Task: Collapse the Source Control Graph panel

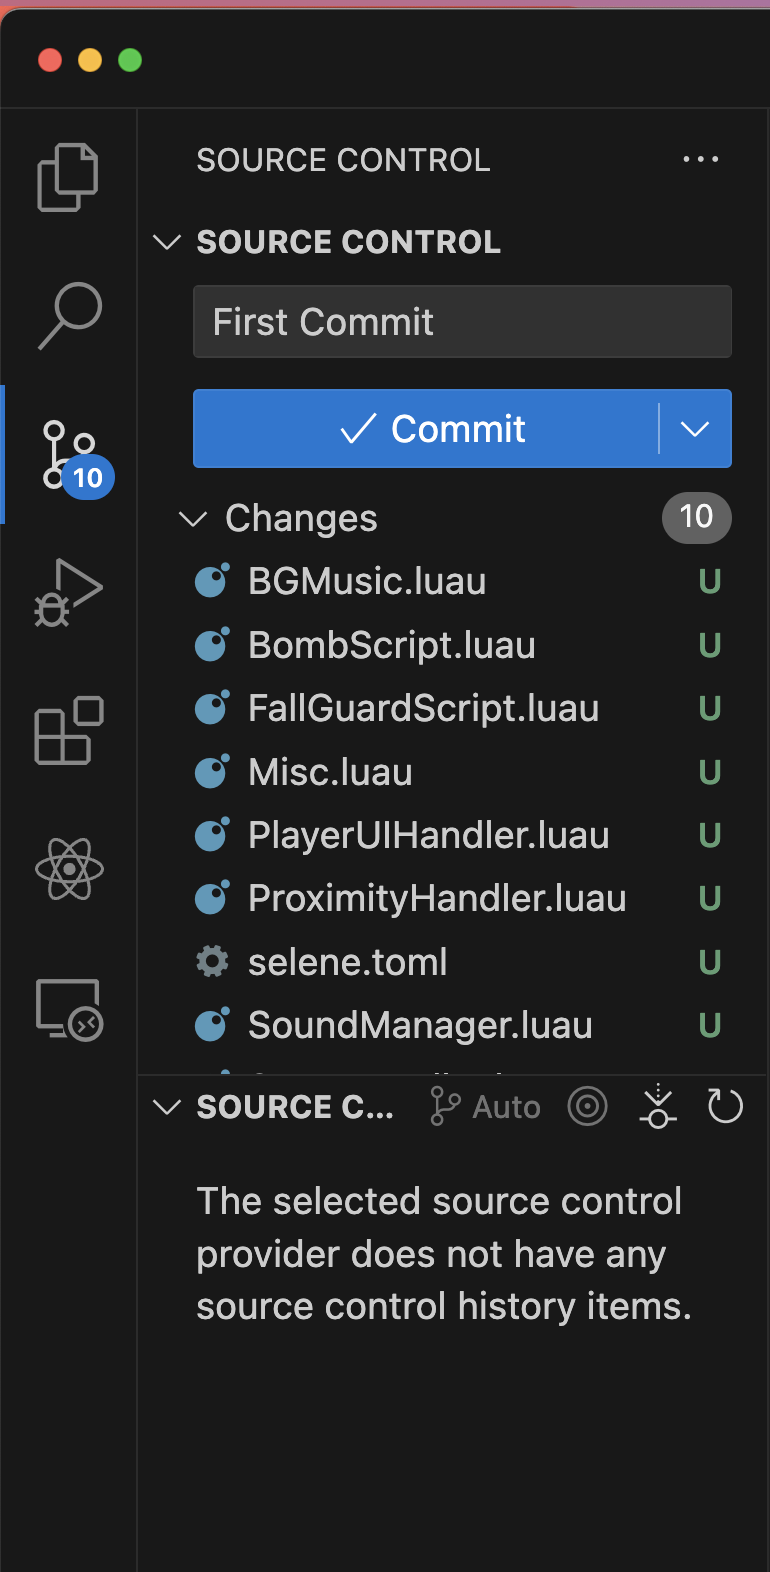Action: (166, 1106)
